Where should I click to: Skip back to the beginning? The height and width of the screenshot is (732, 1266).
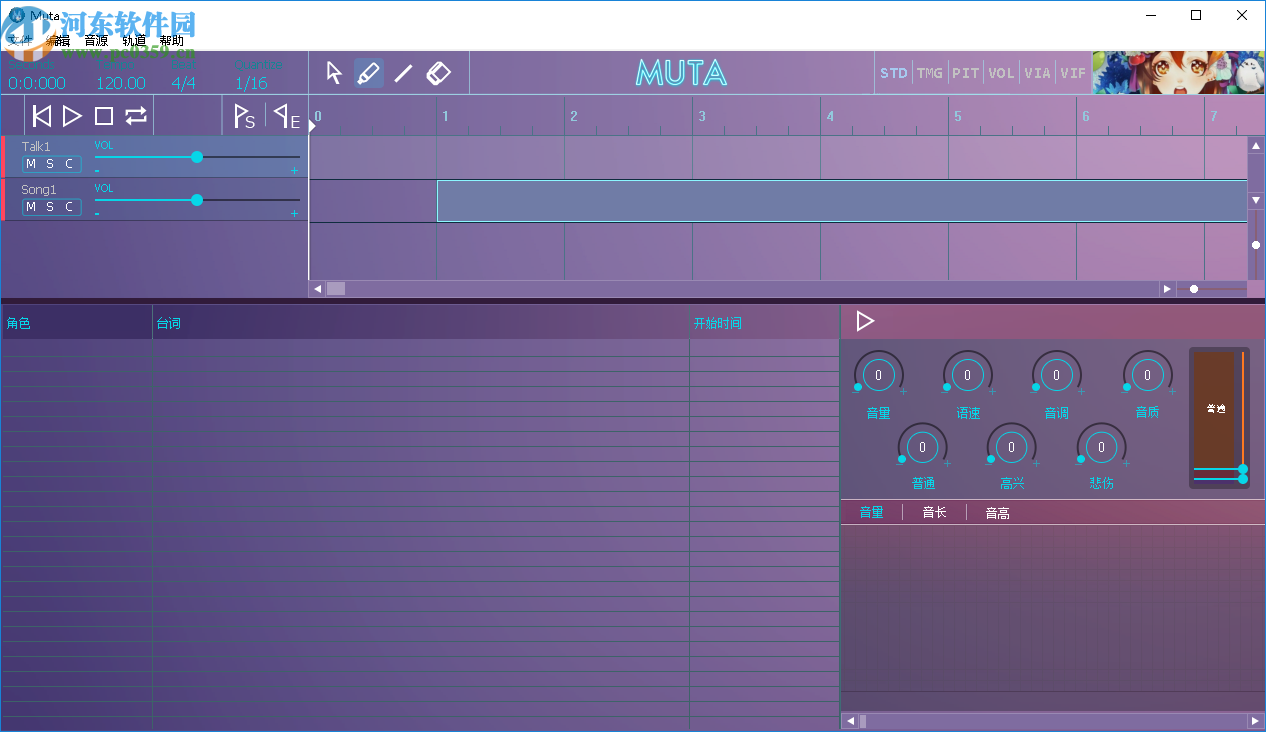coord(41,115)
